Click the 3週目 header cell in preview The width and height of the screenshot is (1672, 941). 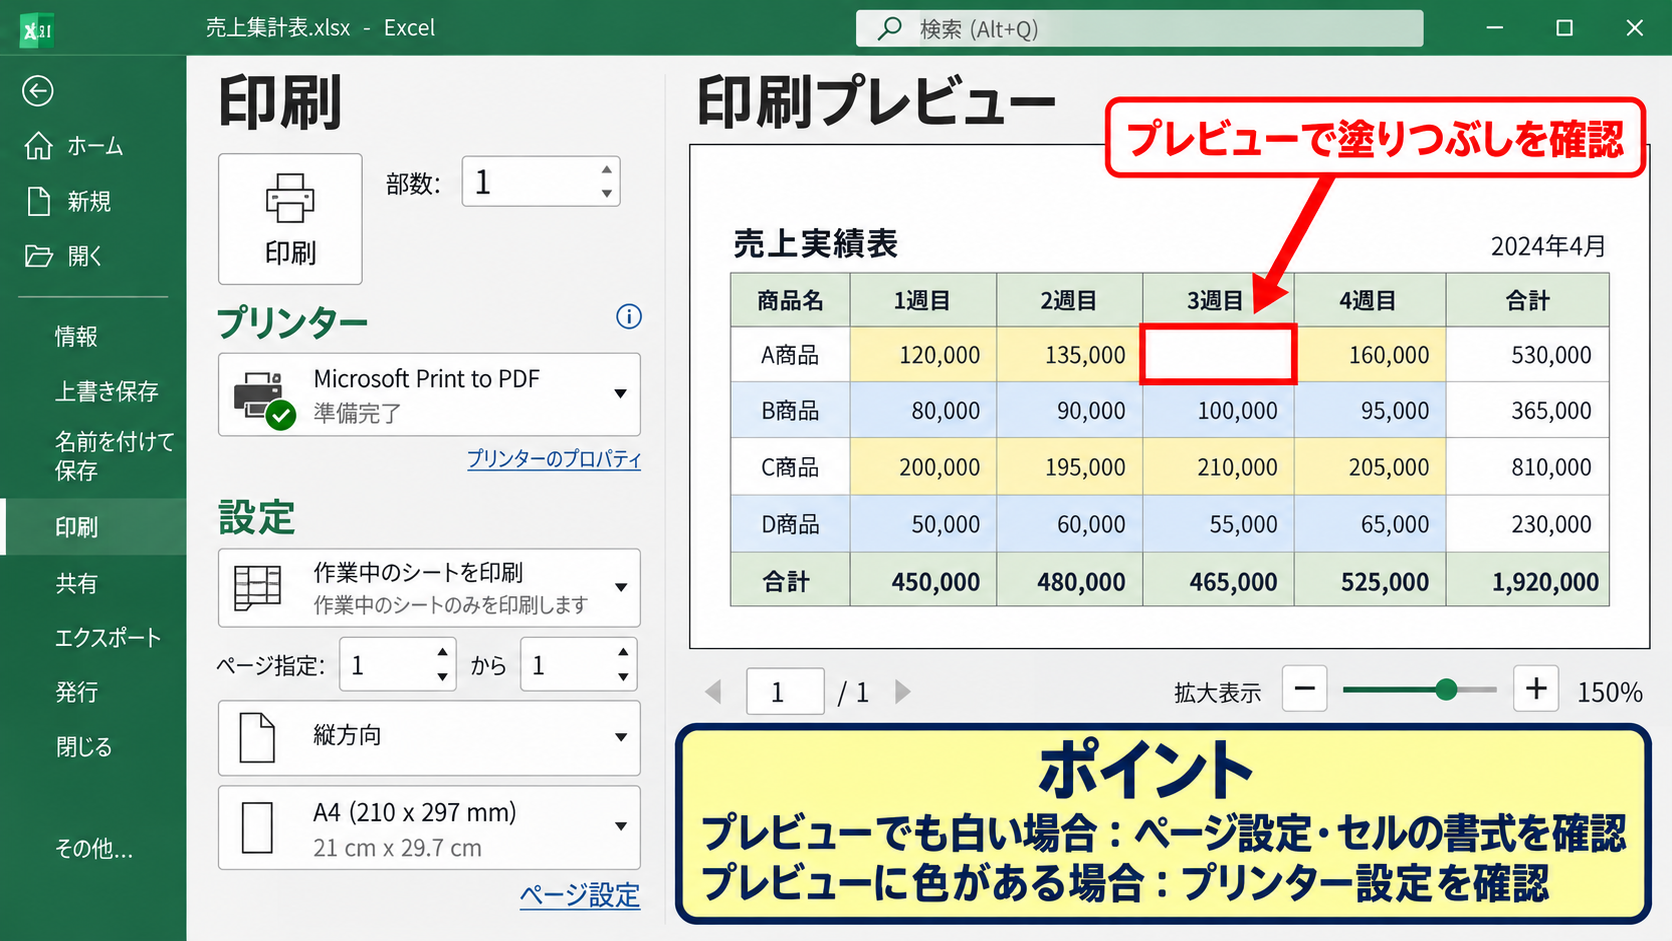click(1218, 300)
